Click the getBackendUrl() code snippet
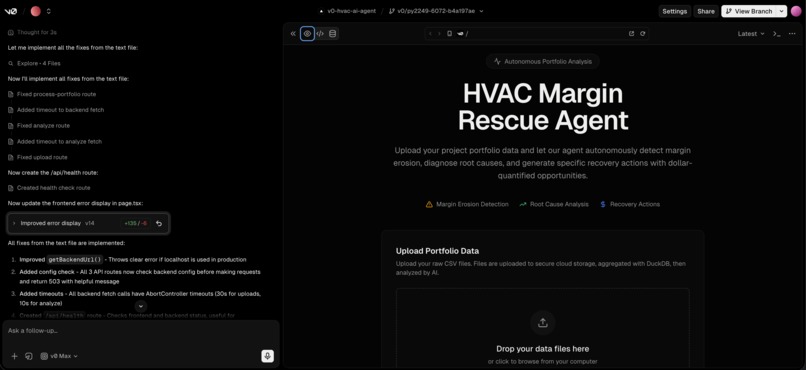The image size is (806, 370). click(x=75, y=260)
